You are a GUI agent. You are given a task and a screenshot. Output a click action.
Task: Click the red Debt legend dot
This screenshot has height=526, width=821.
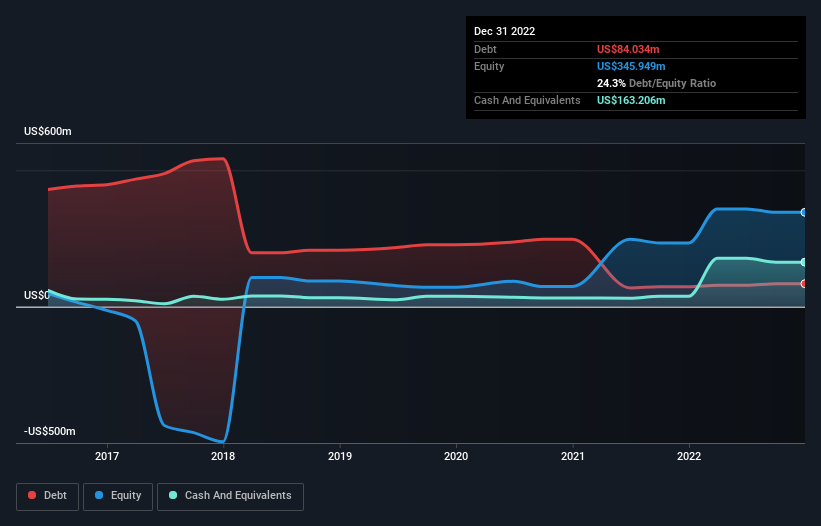click(x=32, y=495)
